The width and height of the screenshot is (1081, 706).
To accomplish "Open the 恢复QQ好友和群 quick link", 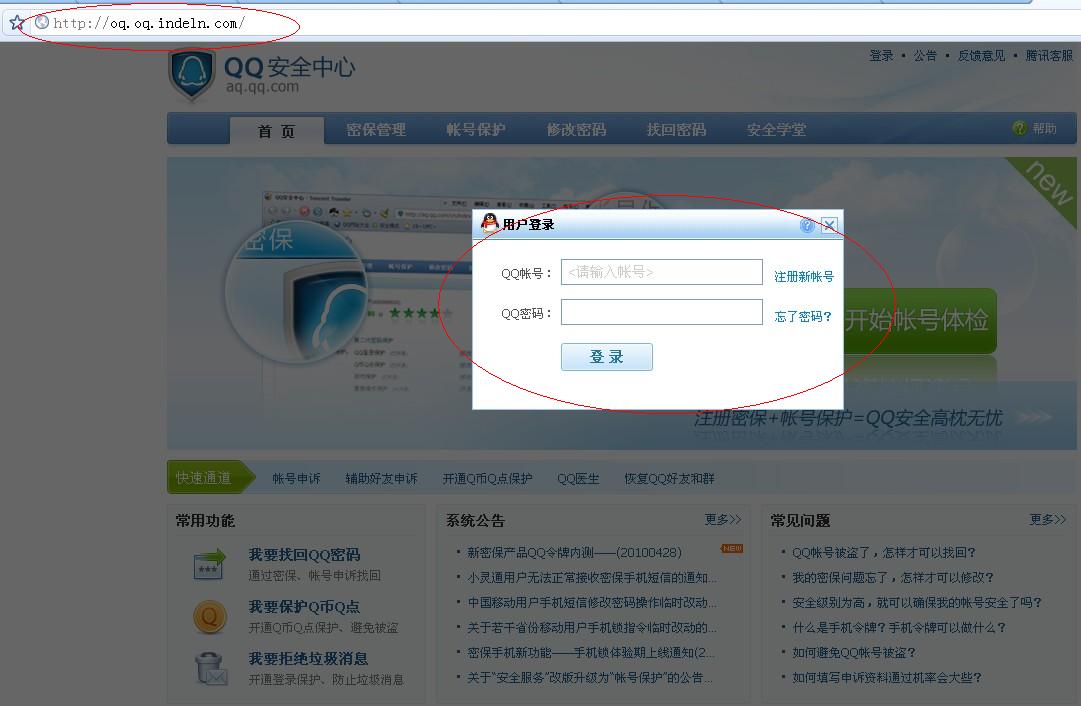I will click(669, 478).
